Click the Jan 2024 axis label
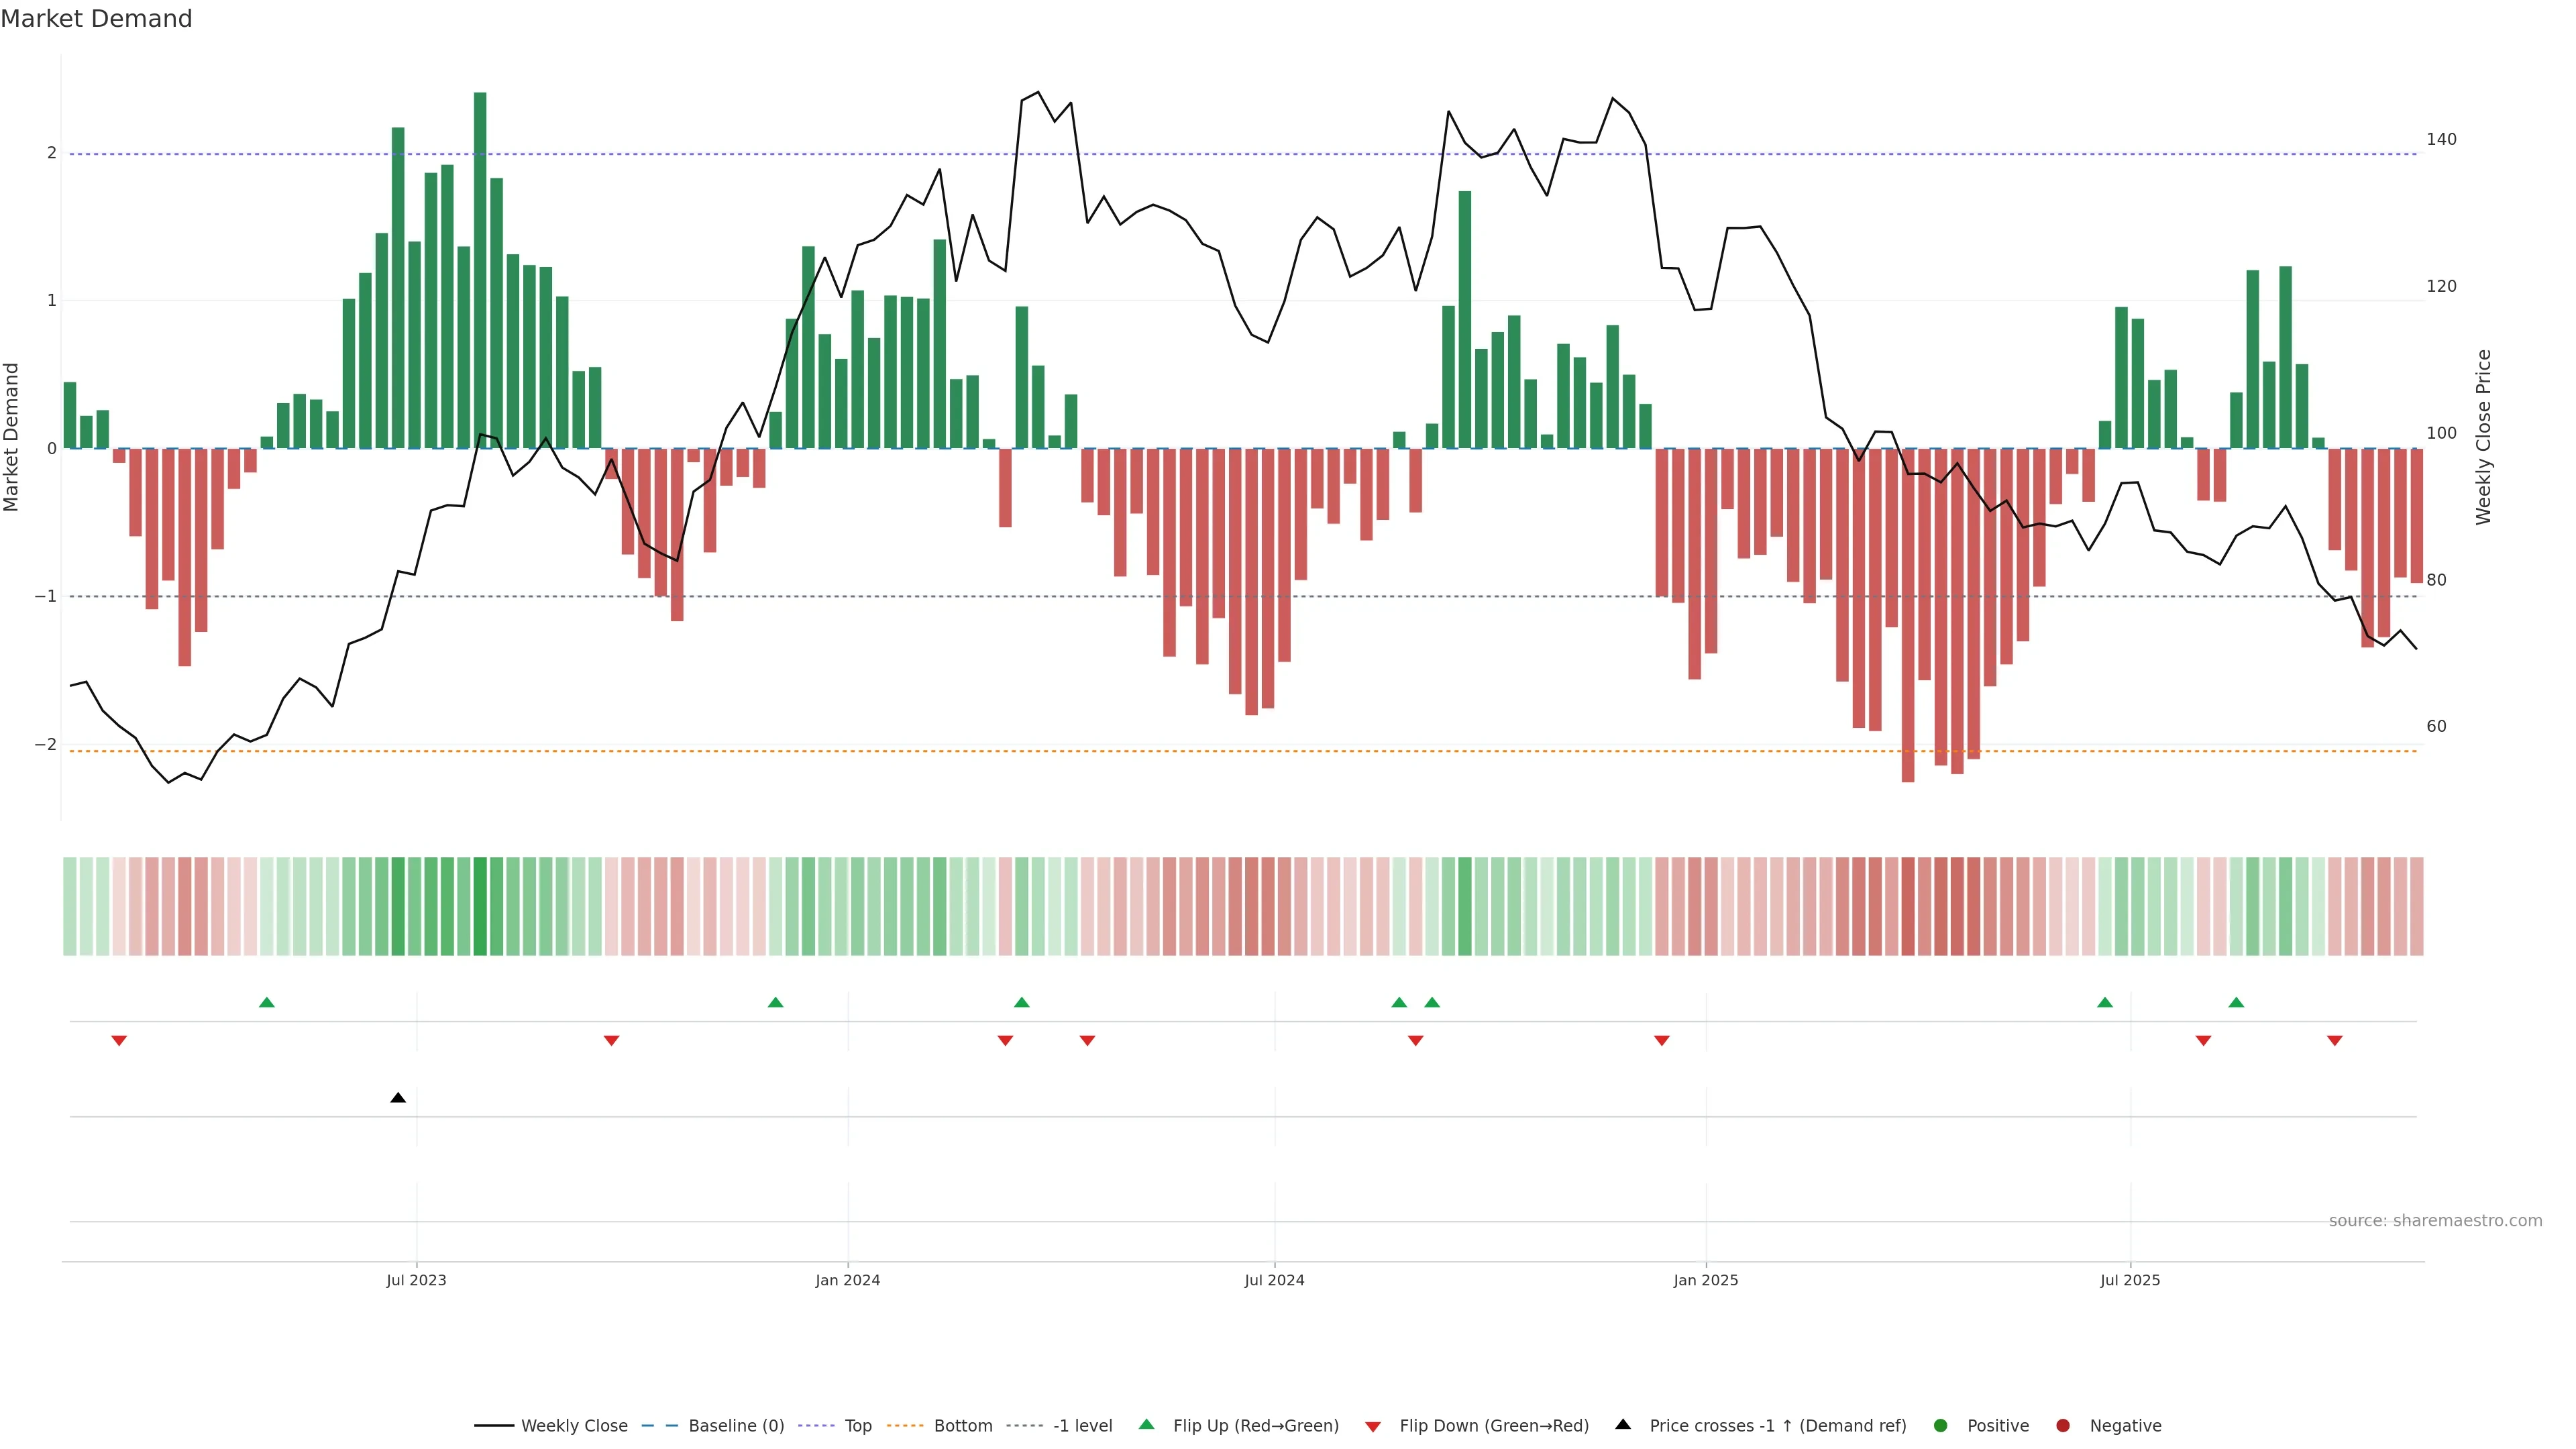 click(847, 1280)
